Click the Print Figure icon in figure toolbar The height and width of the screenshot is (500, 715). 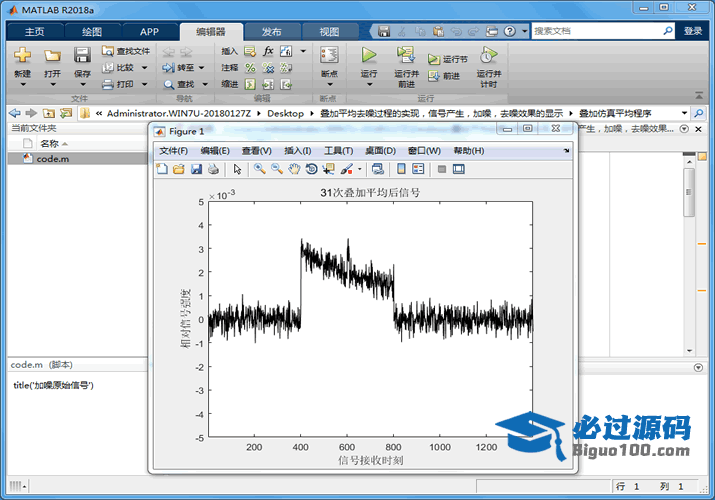click(x=213, y=169)
